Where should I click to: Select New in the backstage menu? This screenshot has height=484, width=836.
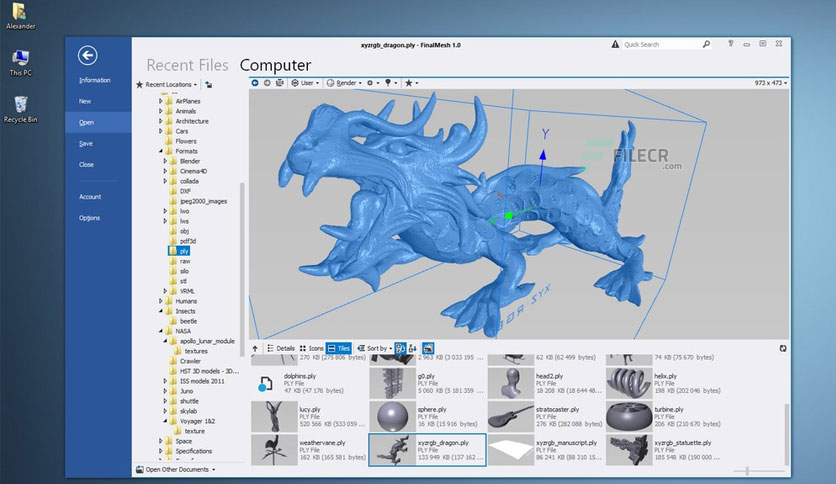pyautogui.click(x=85, y=101)
